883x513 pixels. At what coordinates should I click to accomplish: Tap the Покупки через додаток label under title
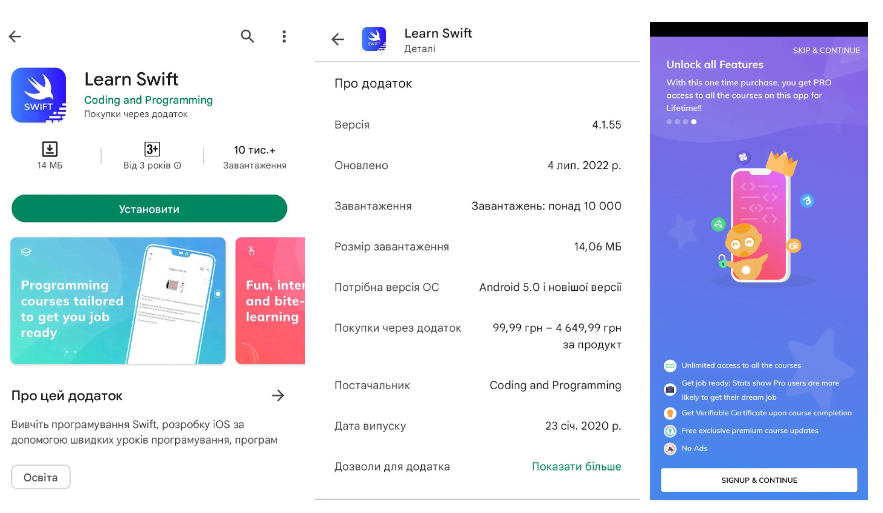click(136, 114)
